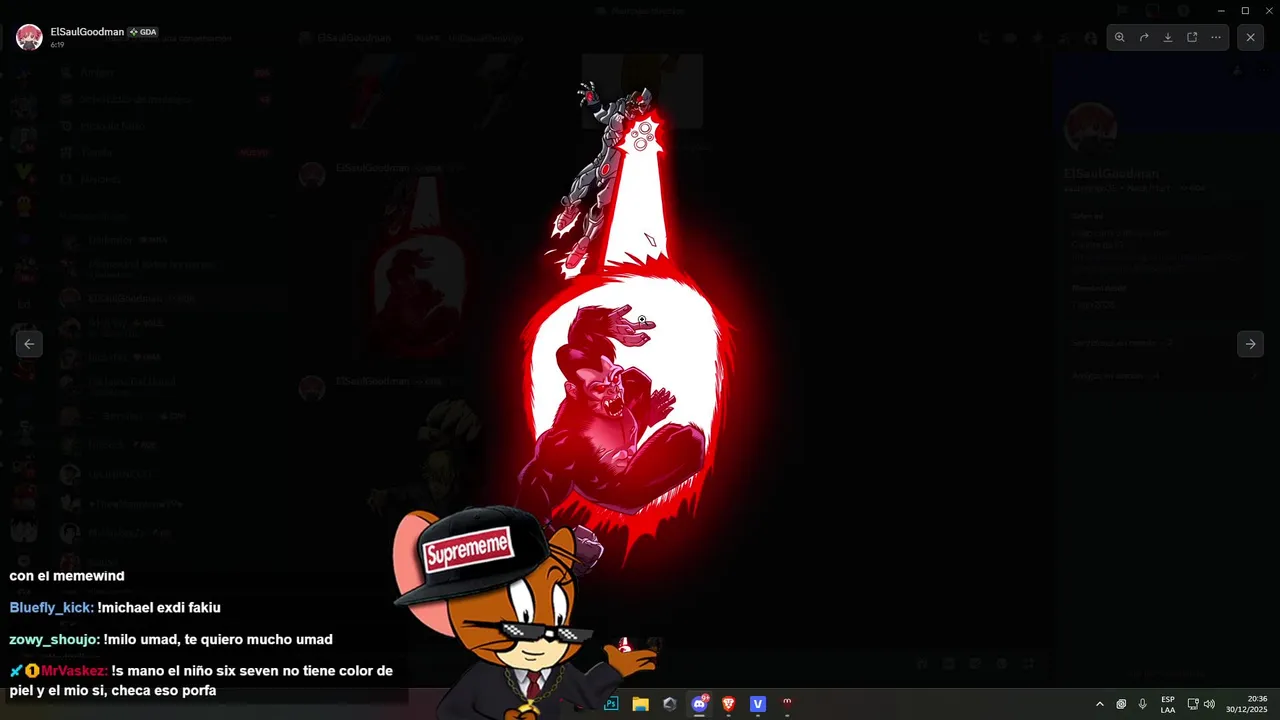Image resolution: width=1280 pixels, height=720 pixels.
Task: Open the dark red app icon in taskbar
Action: point(787,704)
